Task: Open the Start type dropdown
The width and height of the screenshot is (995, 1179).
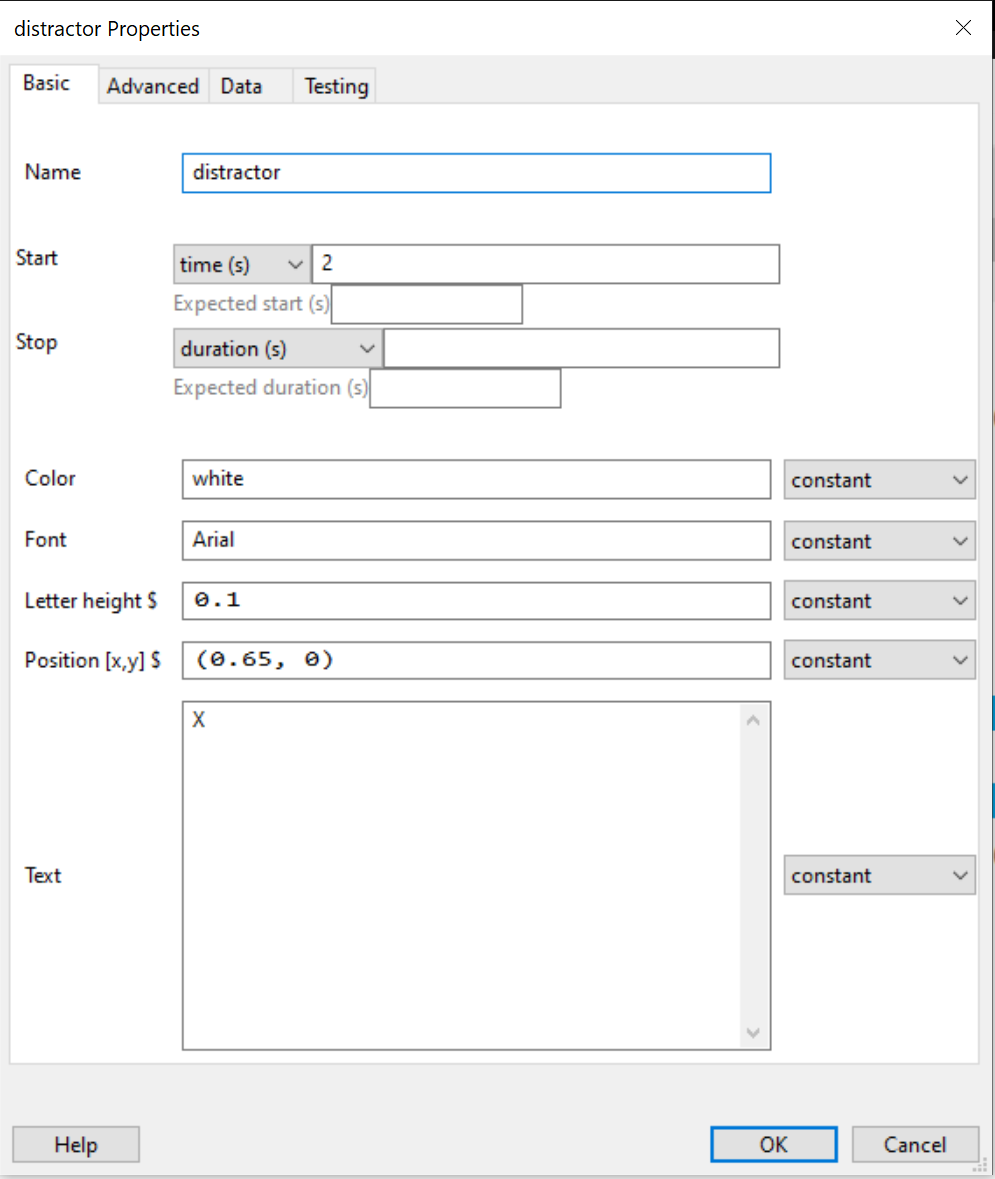Action: pos(241,265)
